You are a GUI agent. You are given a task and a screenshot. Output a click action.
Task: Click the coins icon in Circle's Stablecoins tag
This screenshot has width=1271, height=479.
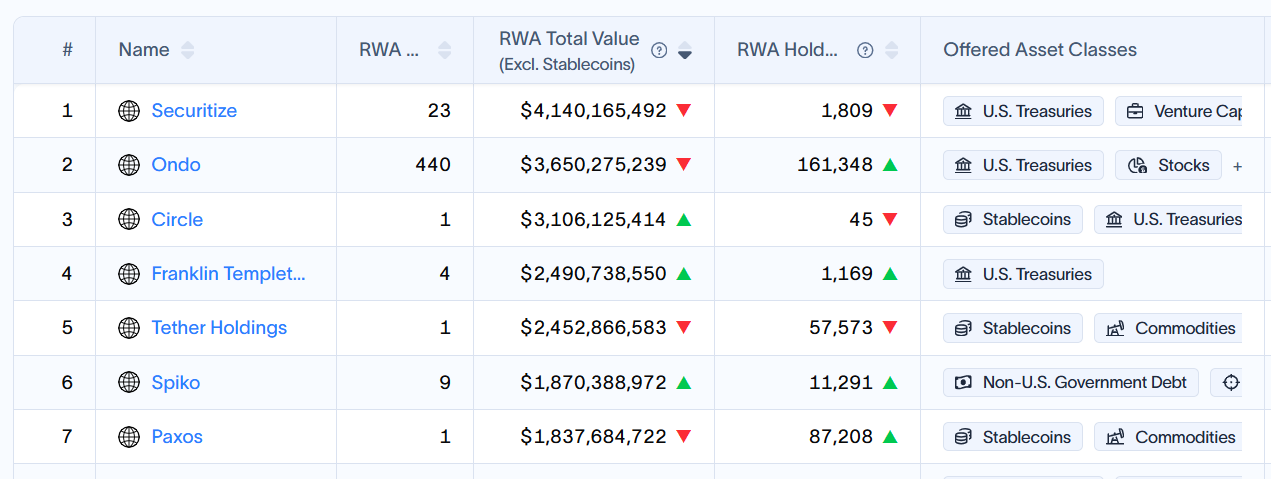pos(963,220)
